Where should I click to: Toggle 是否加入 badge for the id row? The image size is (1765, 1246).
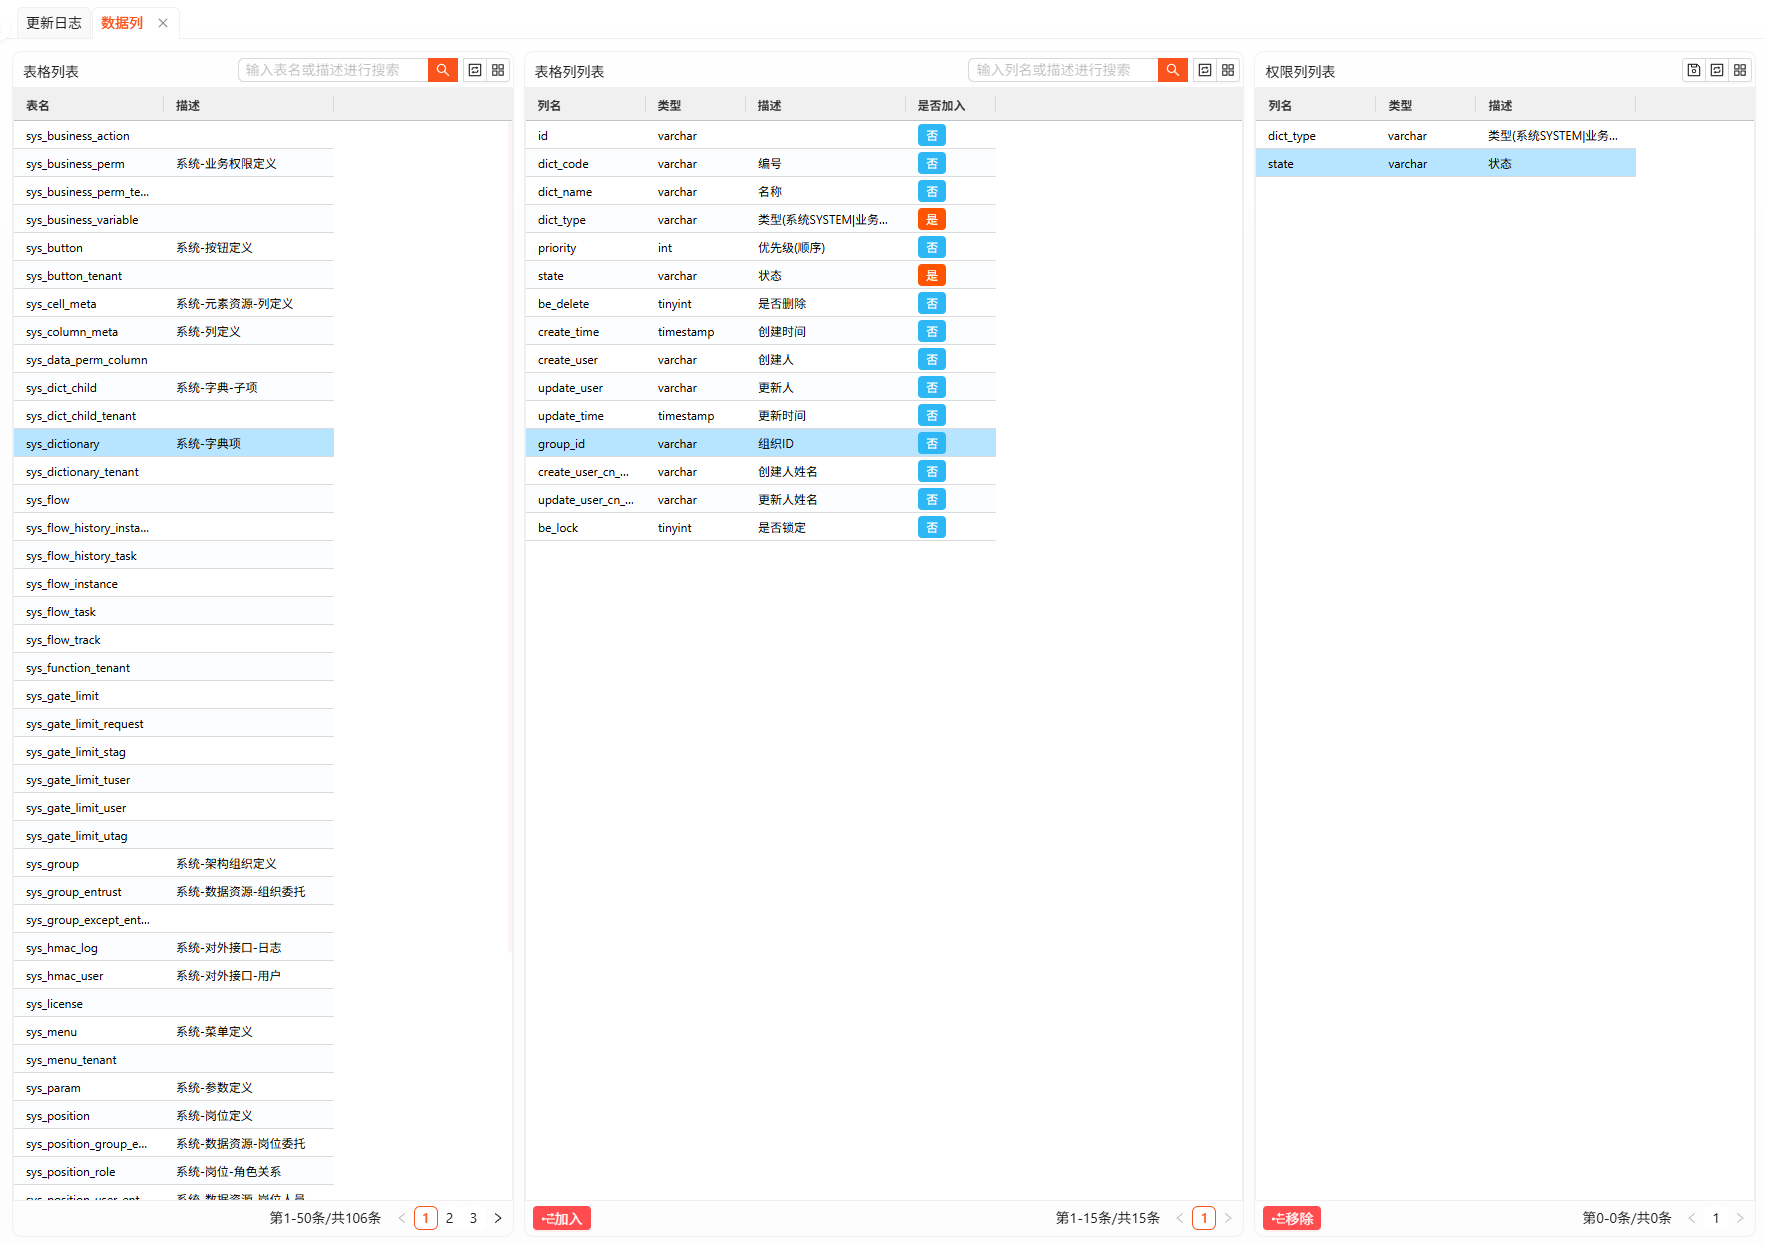tap(931, 136)
